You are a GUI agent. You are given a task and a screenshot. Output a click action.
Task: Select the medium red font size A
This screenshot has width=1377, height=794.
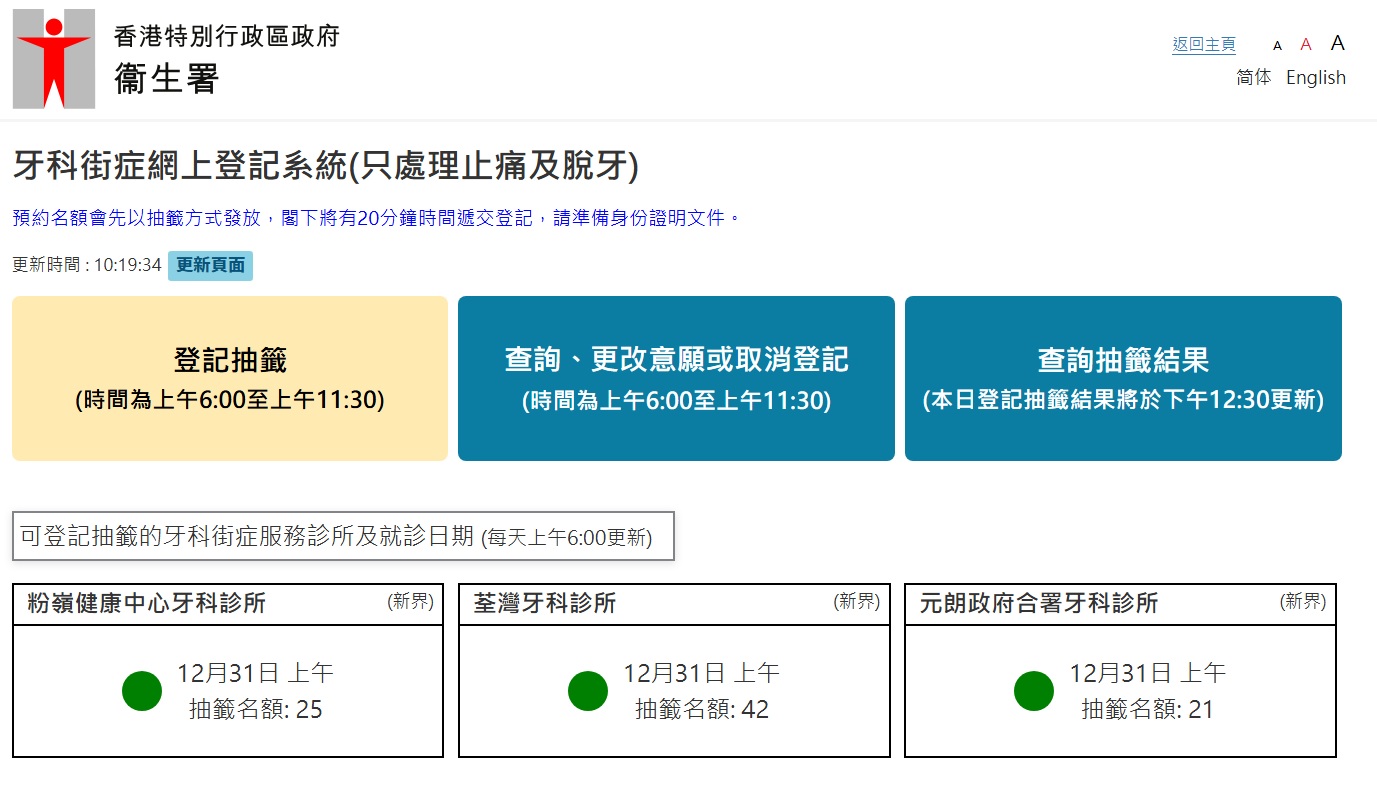1305,44
